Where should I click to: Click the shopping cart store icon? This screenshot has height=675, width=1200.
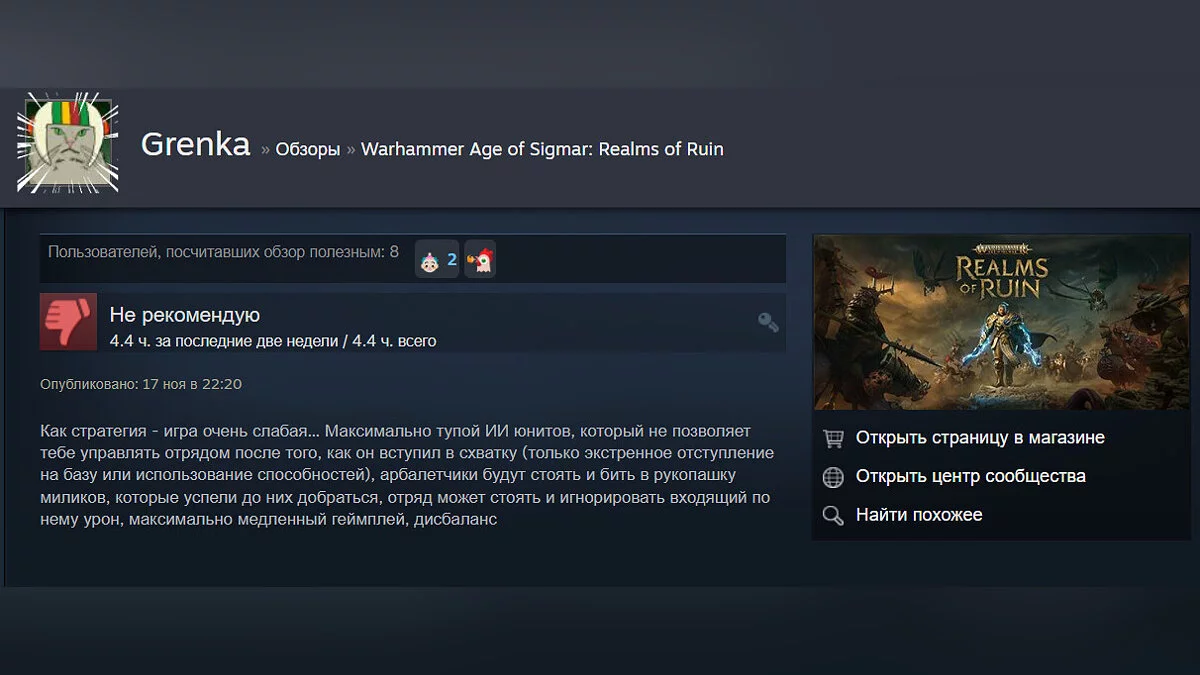pos(833,438)
